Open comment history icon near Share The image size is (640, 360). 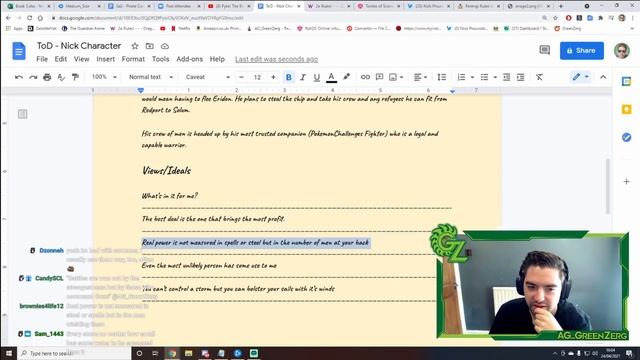[544, 50]
